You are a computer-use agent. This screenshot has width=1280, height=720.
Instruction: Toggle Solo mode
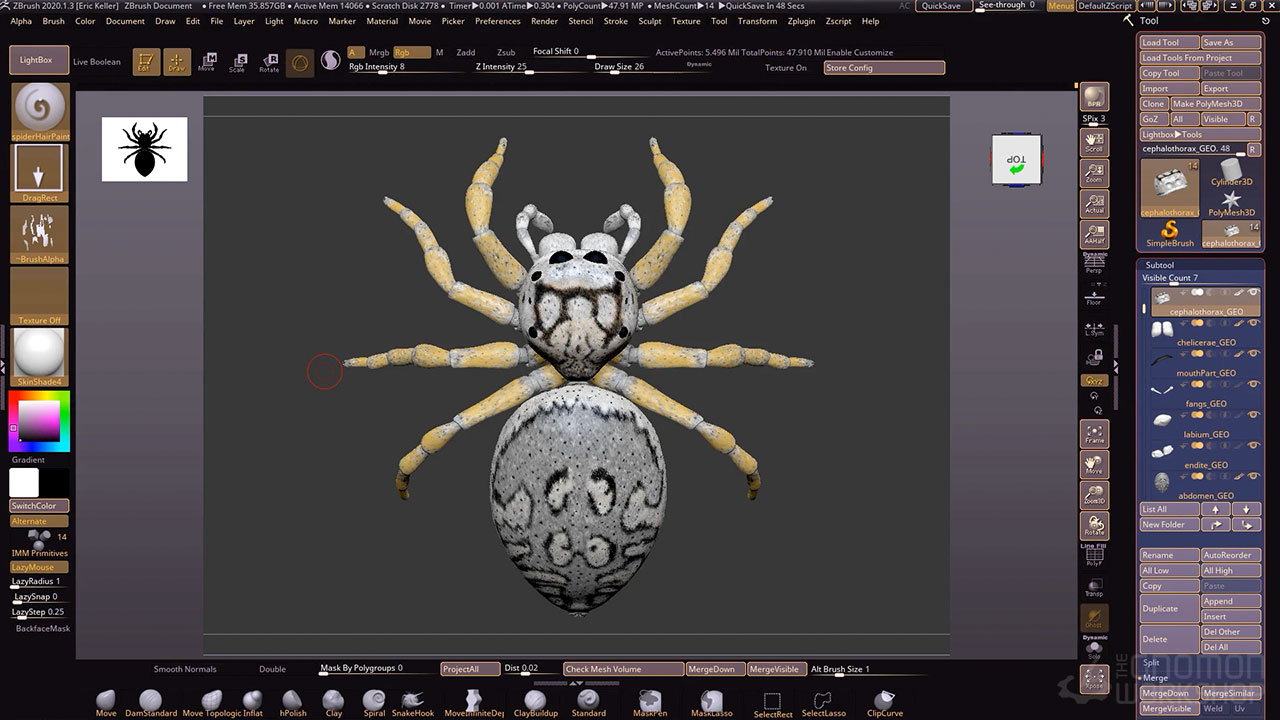coord(1095,651)
